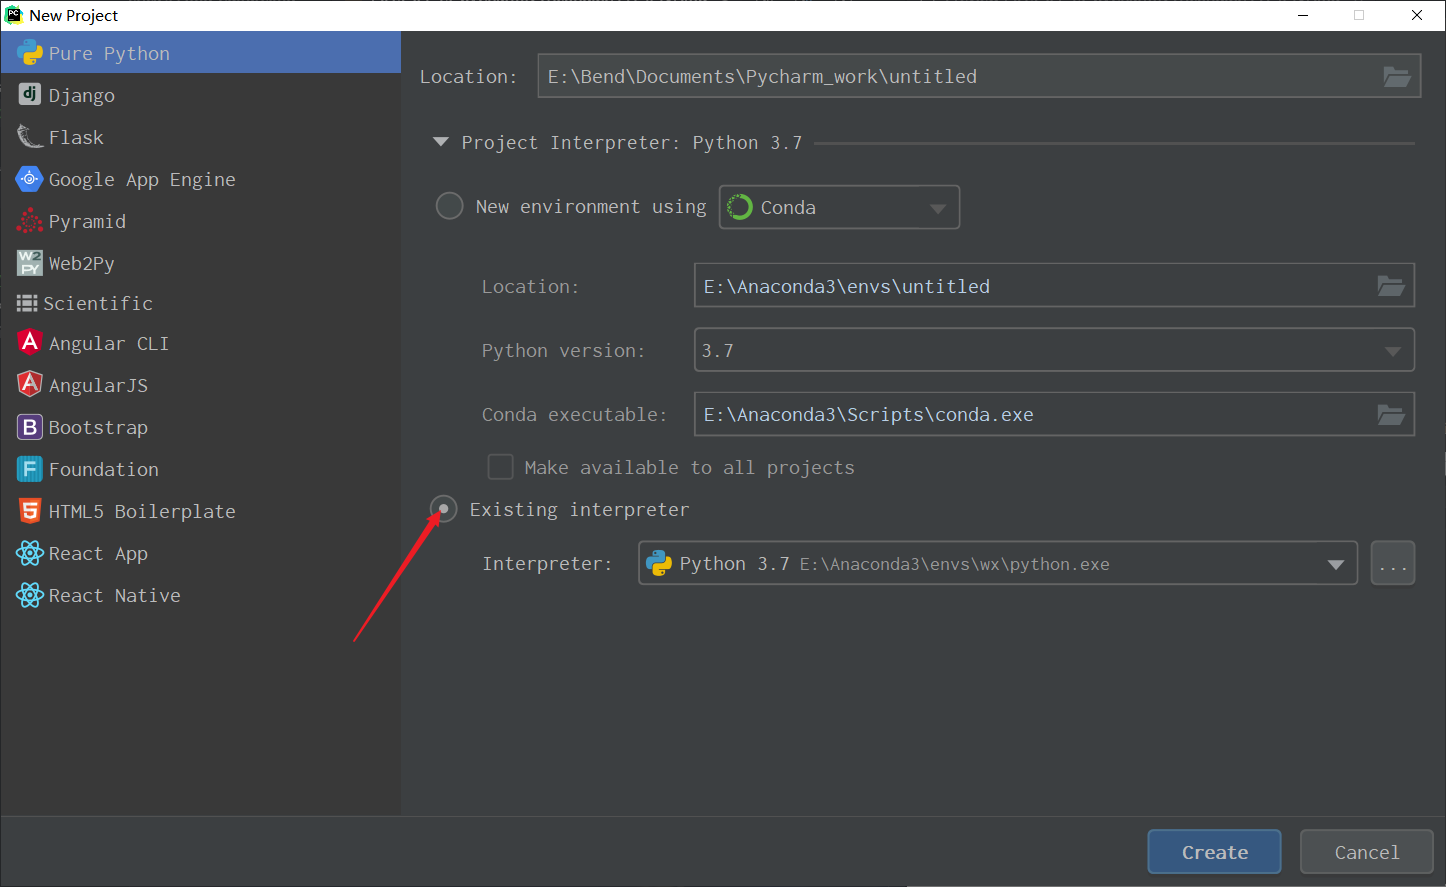Choose Flask project type
1446x887 pixels.
pos(201,137)
